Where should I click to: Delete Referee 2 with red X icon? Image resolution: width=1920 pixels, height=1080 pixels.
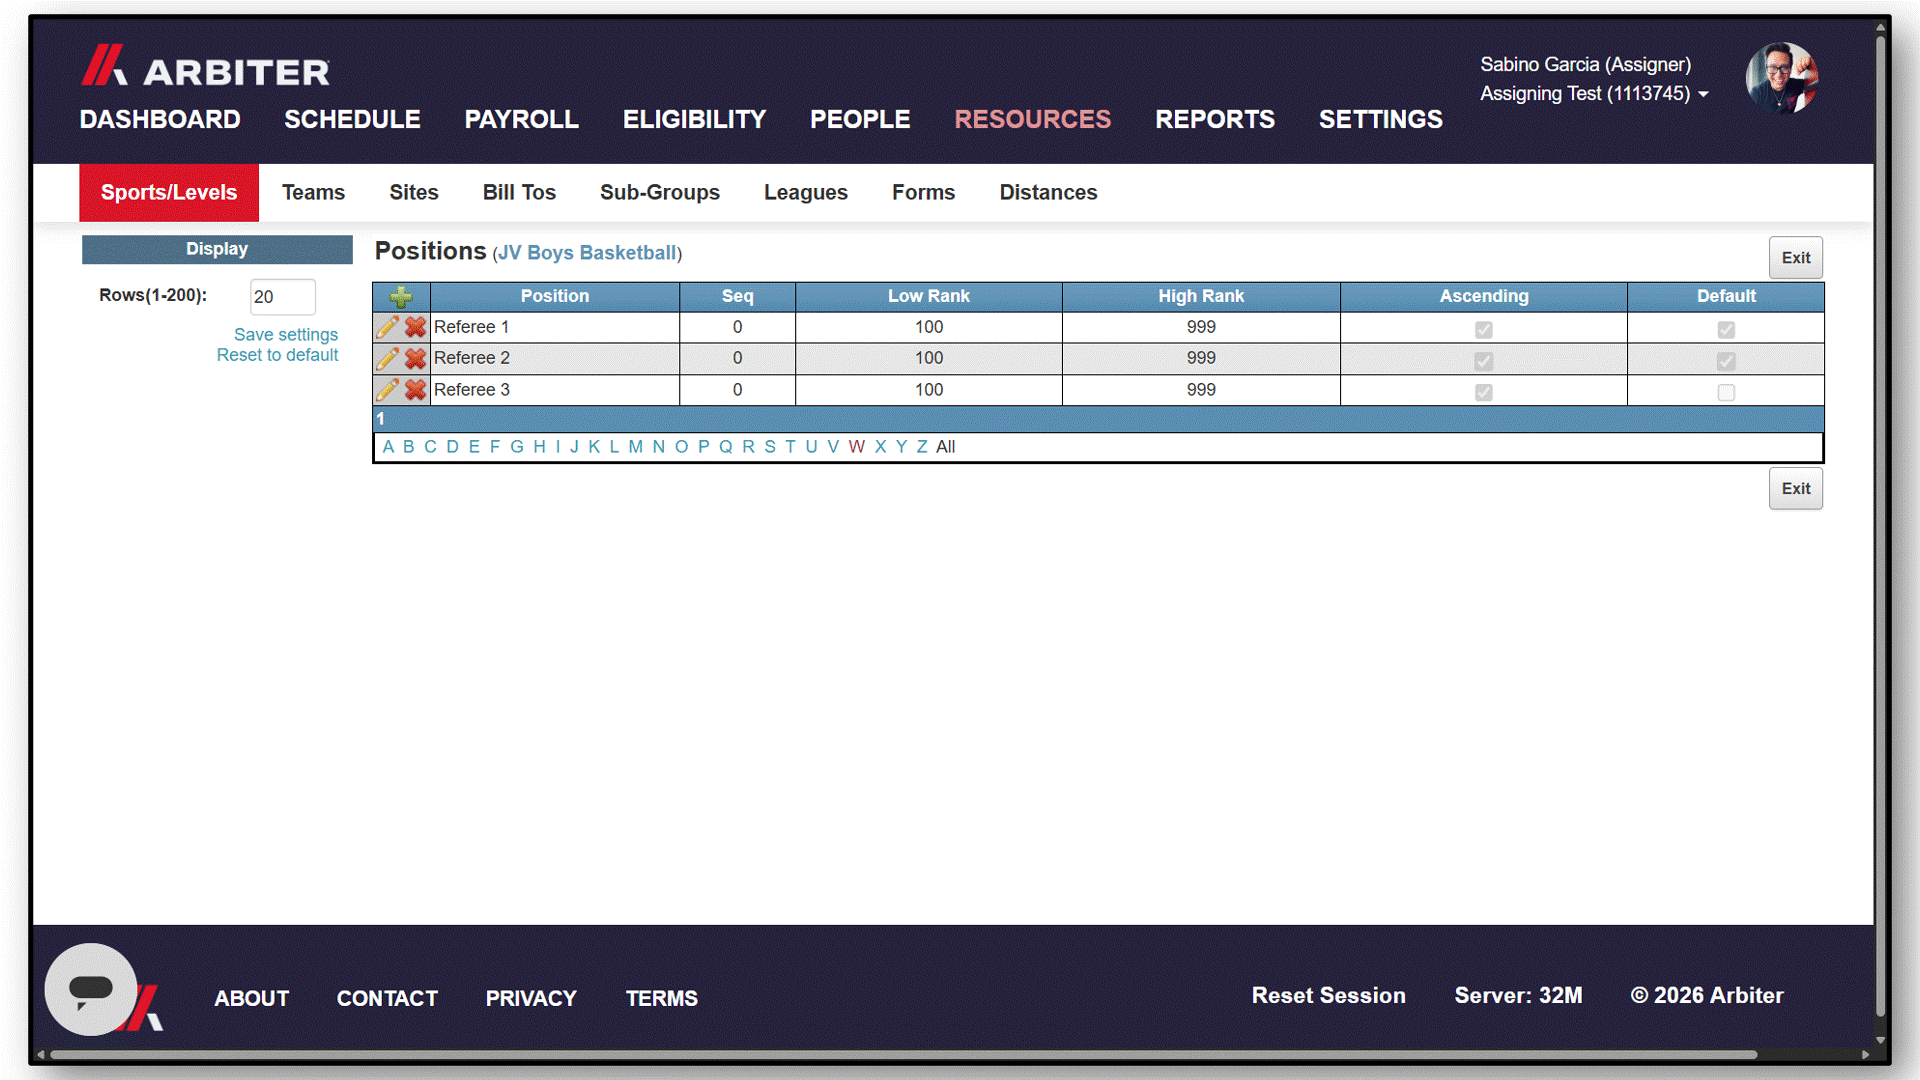click(x=415, y=358)
